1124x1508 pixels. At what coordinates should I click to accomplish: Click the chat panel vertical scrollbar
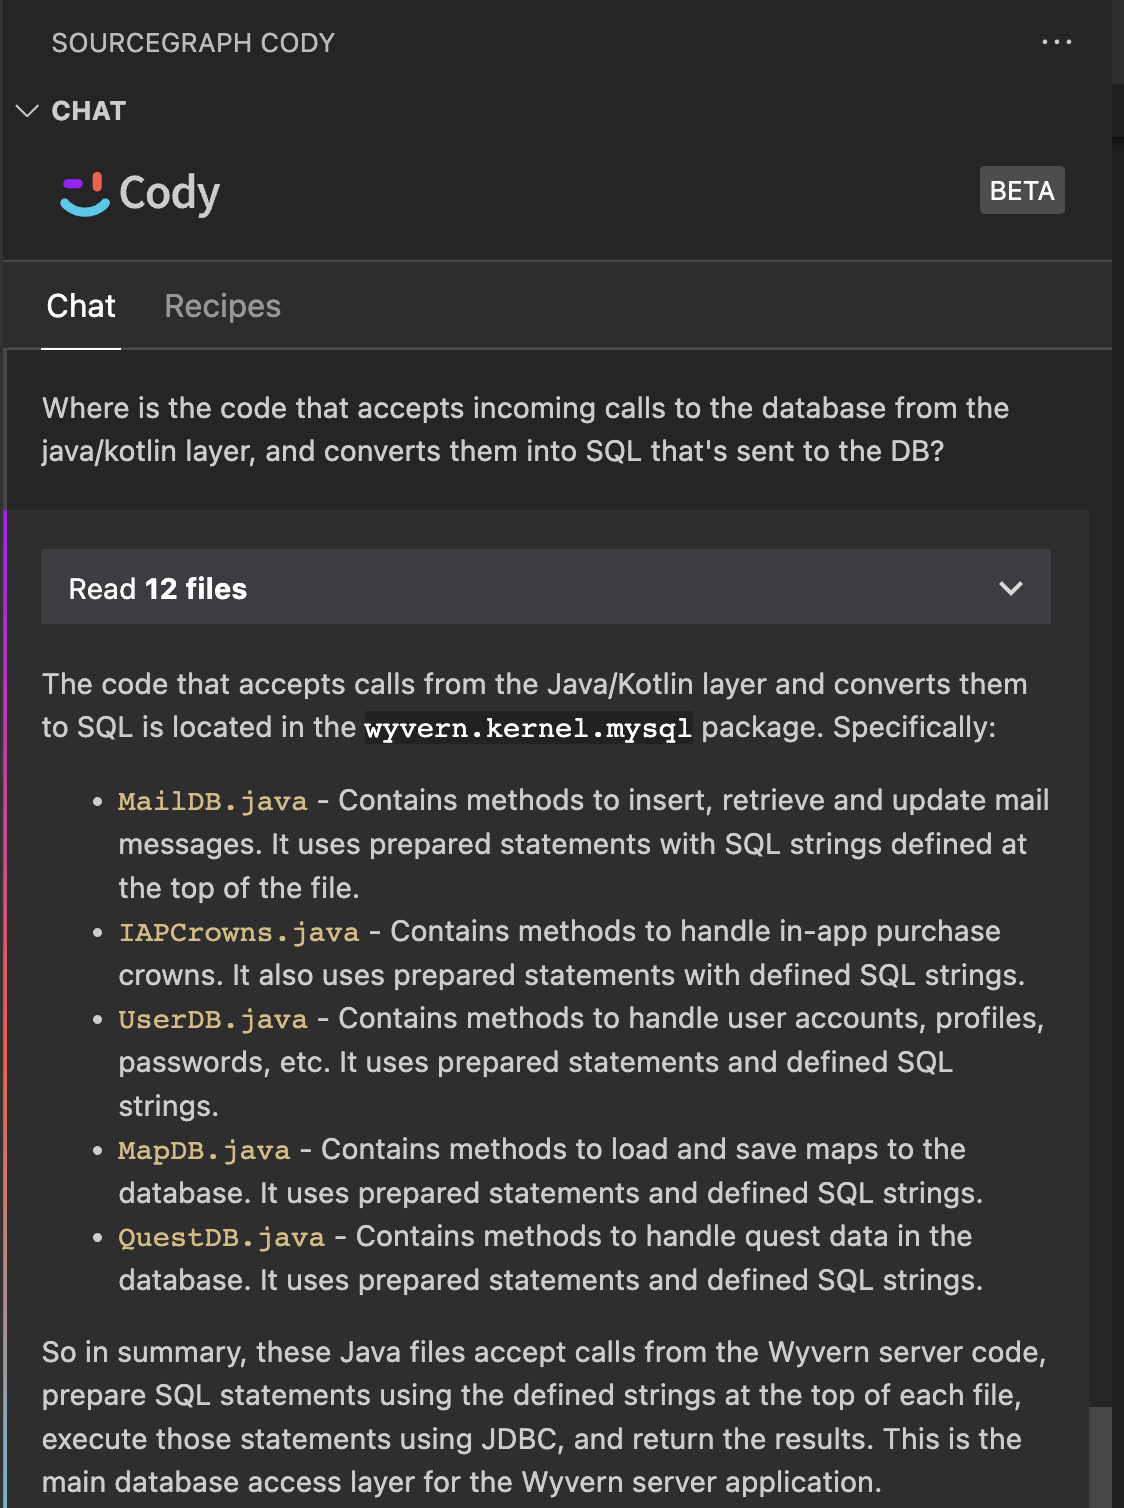1100,1455
